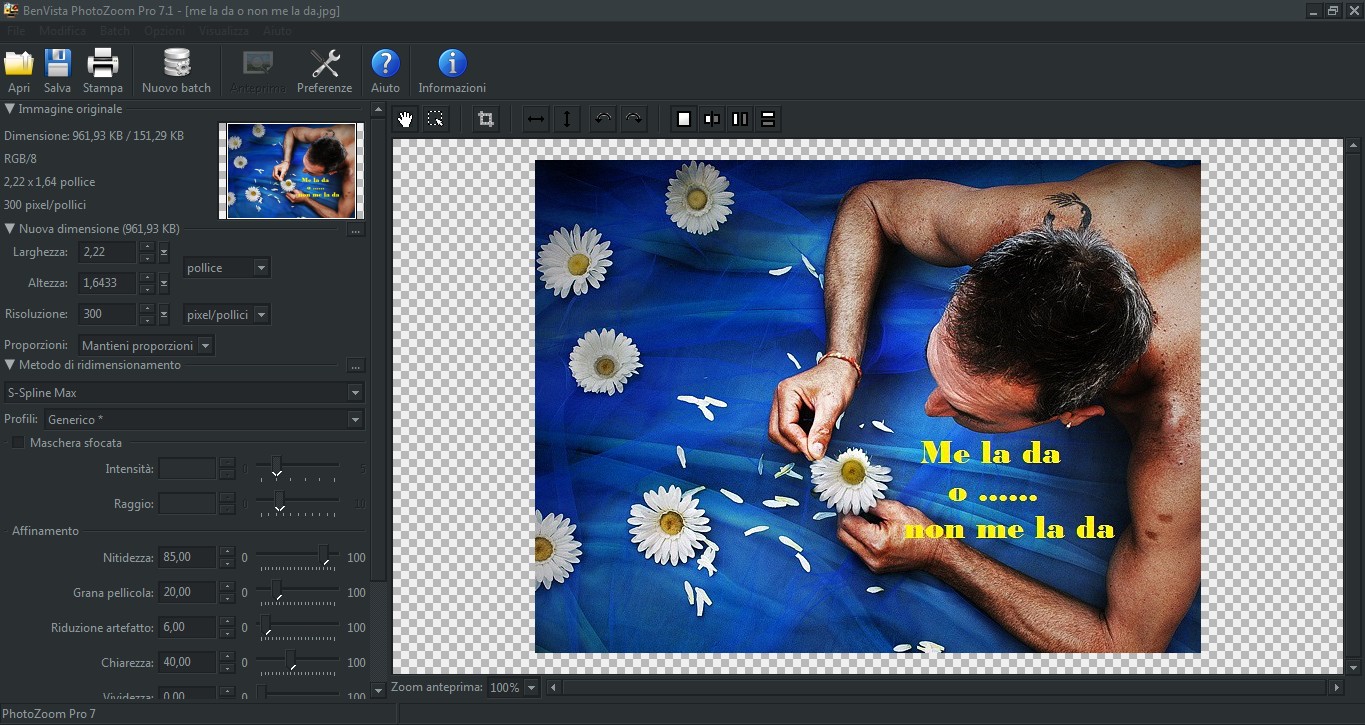Flip the image horizontally
The height and width of the screenshot is (725, 1365).
click(536, 119)
